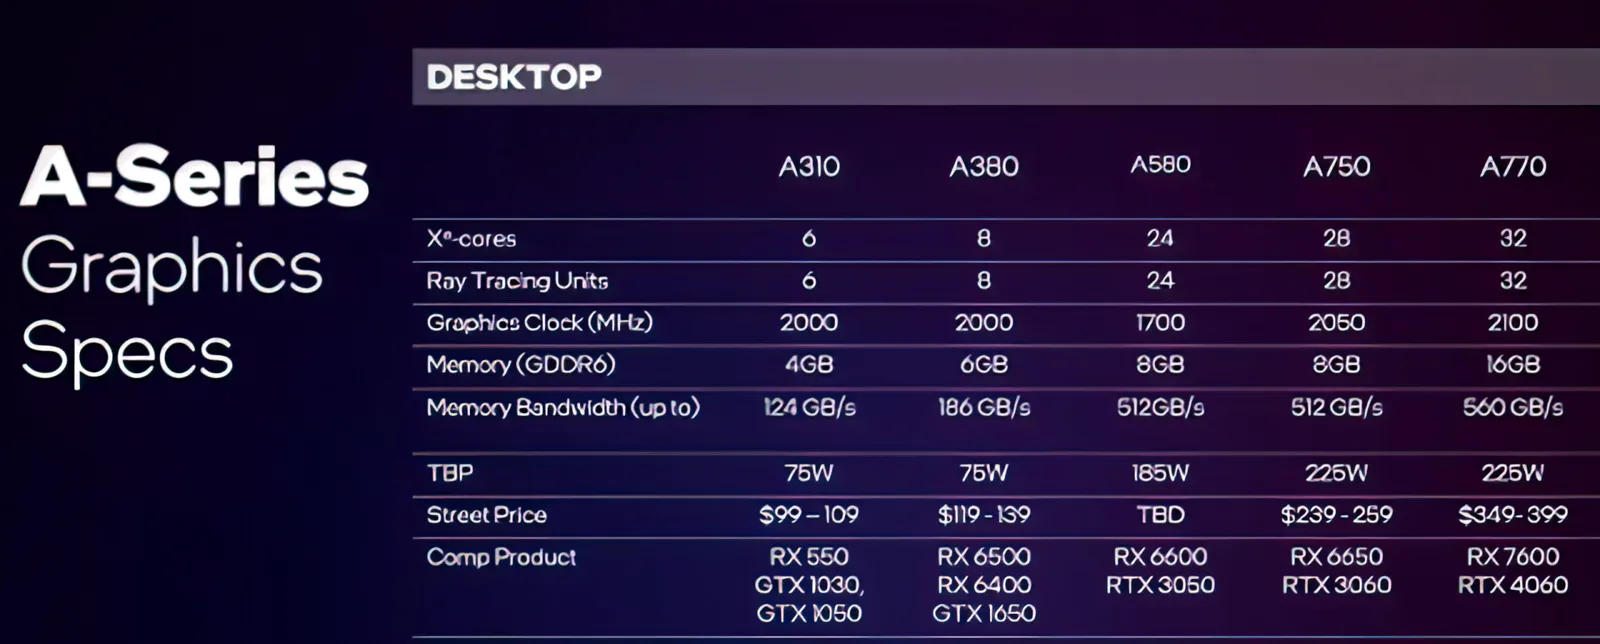Click the Memory Bandwidth (up to) label
This screenshot has width=1600, height=644.
[563, 407]
